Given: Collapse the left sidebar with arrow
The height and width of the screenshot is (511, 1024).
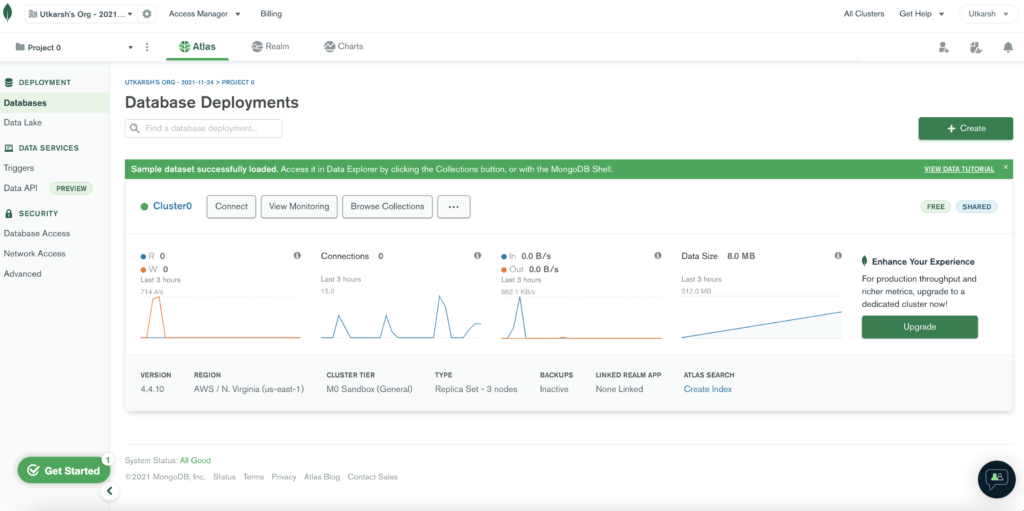Looking at the screenshot, I should (111, 491).
